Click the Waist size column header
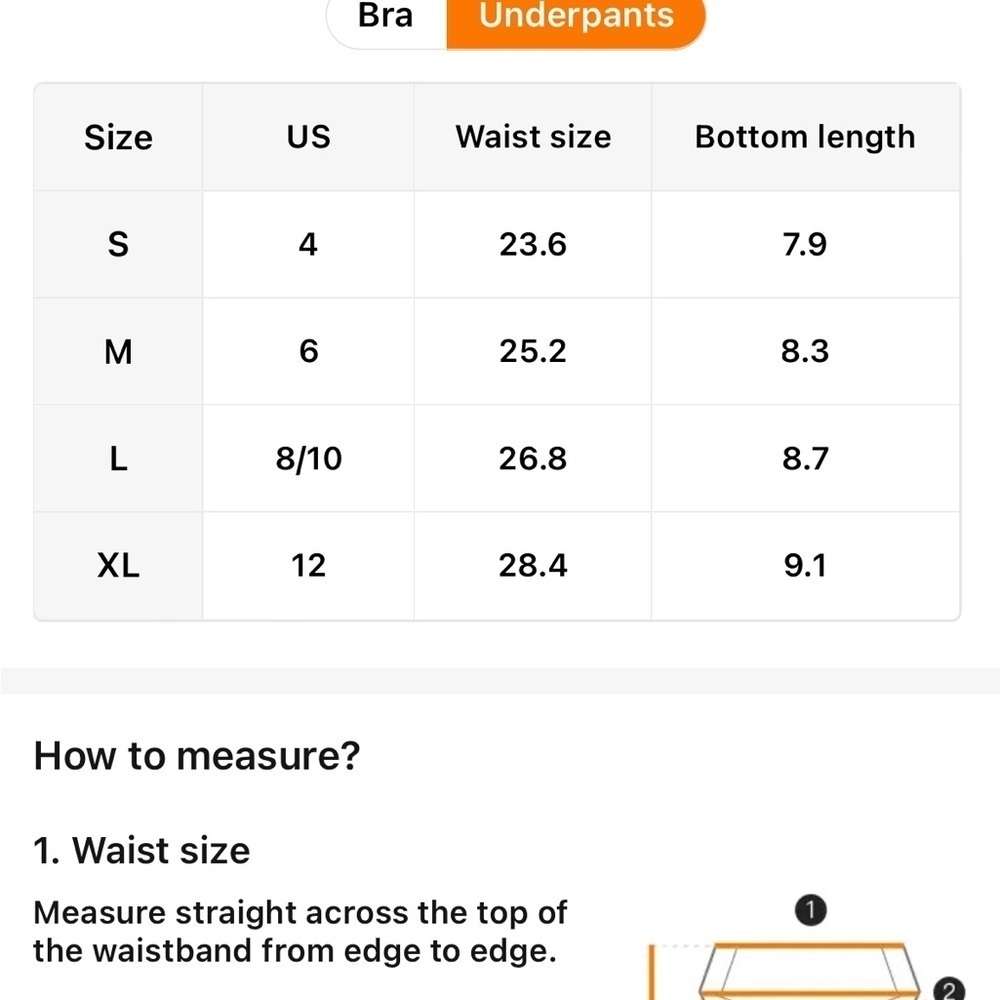1000x1000 pixels. [x=533, y=137]
